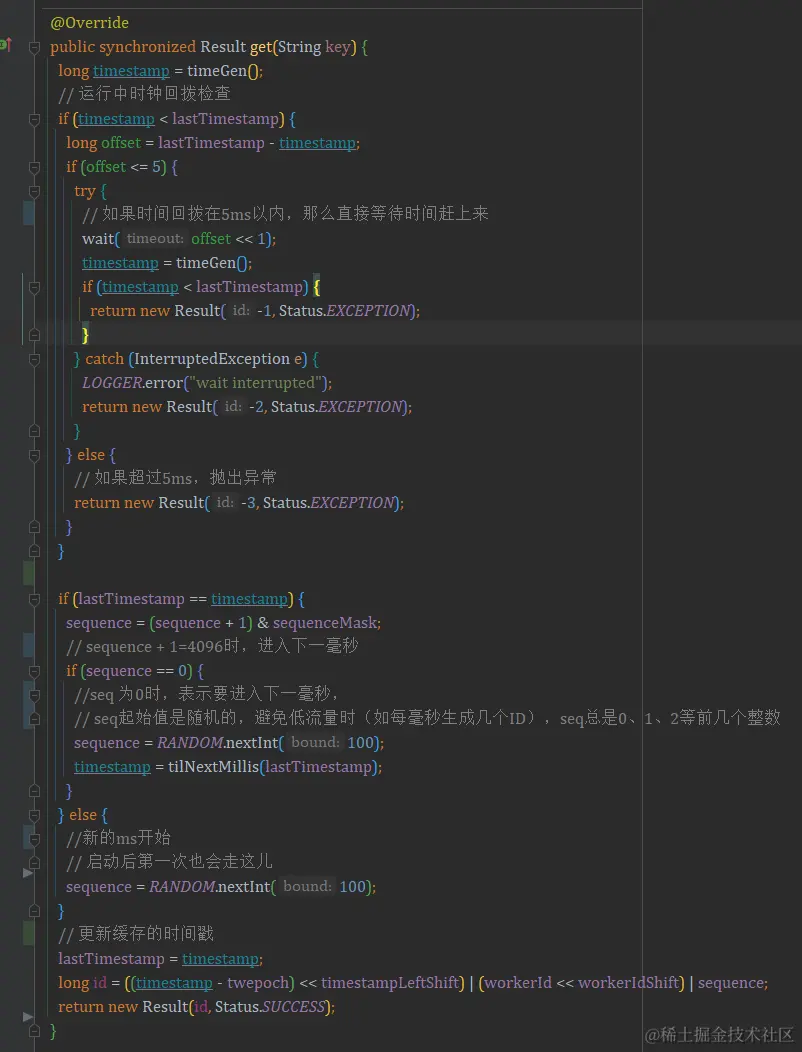Click the 'sequenceMask' identifier
The width and height of the screenshot is (802, 1052).
pyautogui.click(x=325, y=623)
